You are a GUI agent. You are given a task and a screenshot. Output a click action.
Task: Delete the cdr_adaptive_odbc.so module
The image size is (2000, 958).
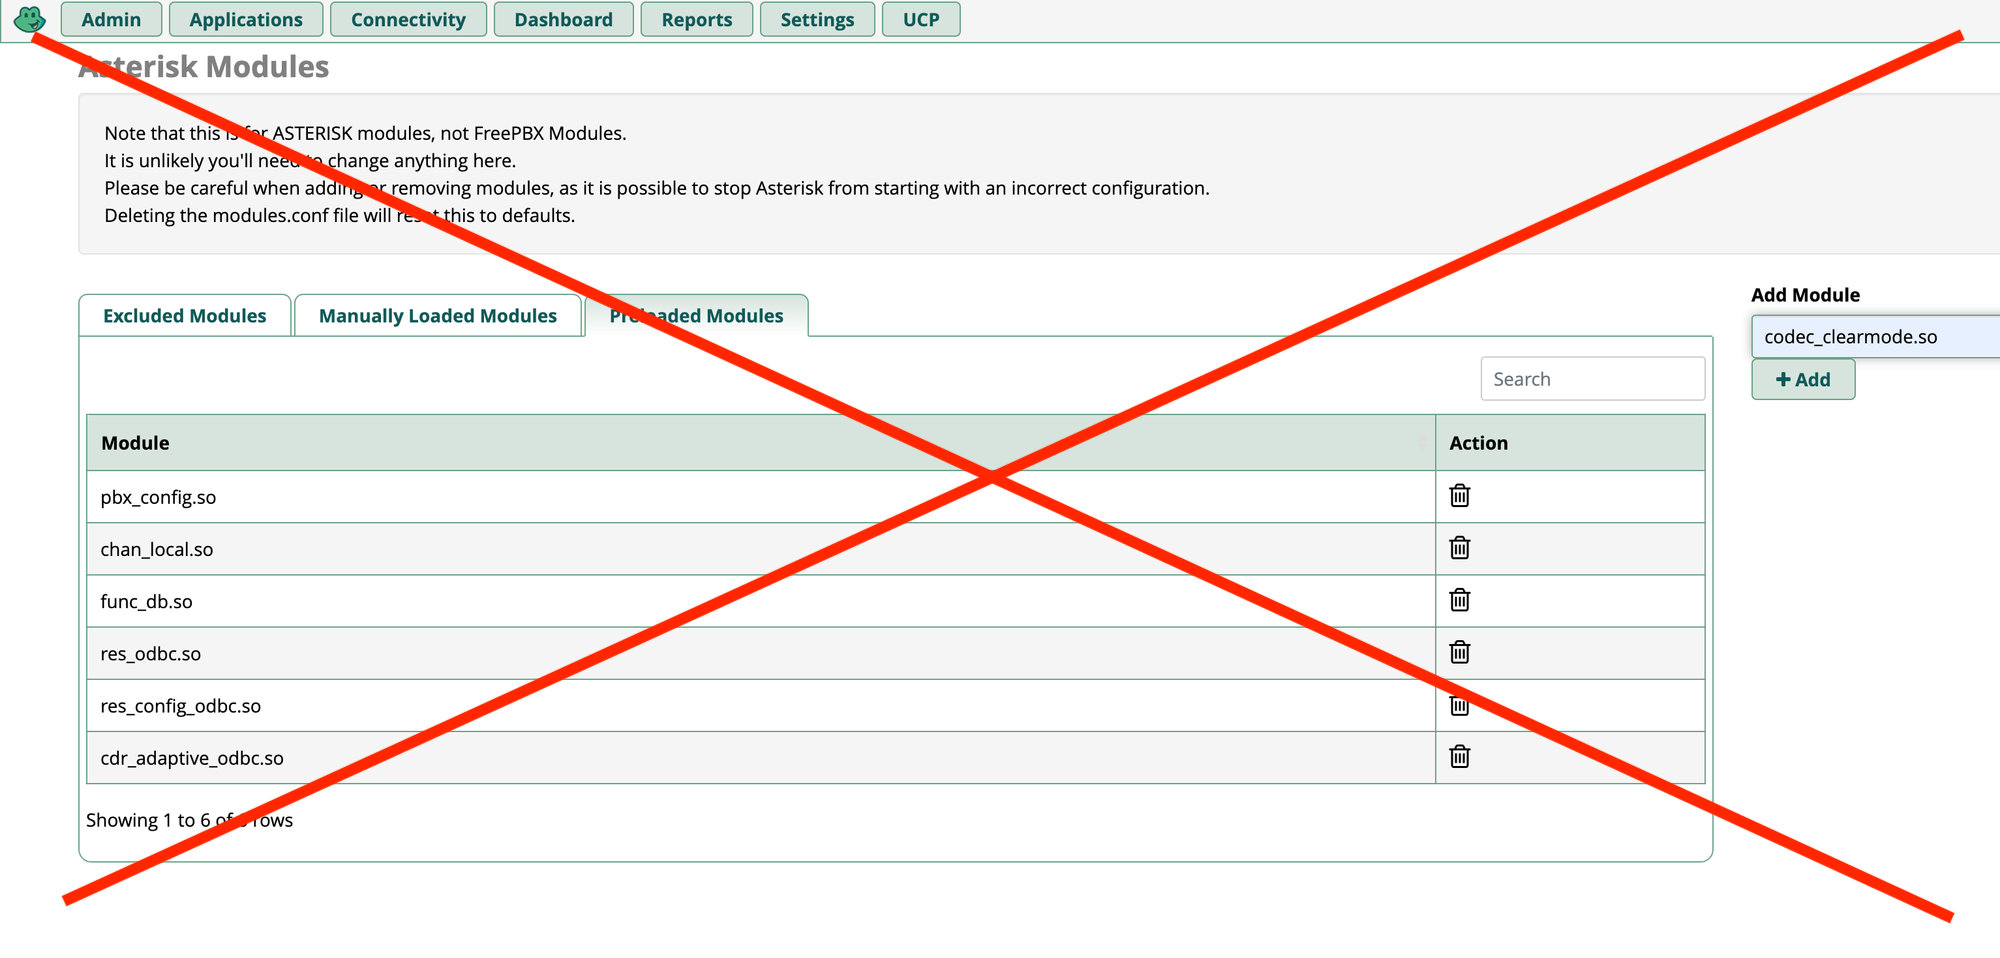(x=1459, y=757)
